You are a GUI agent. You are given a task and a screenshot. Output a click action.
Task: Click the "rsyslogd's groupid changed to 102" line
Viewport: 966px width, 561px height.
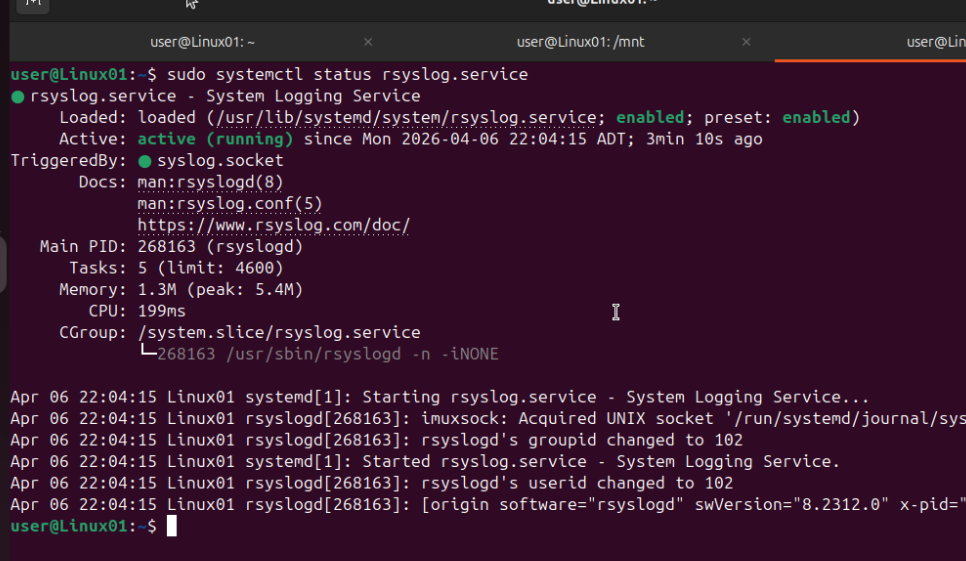coord(376,440)
